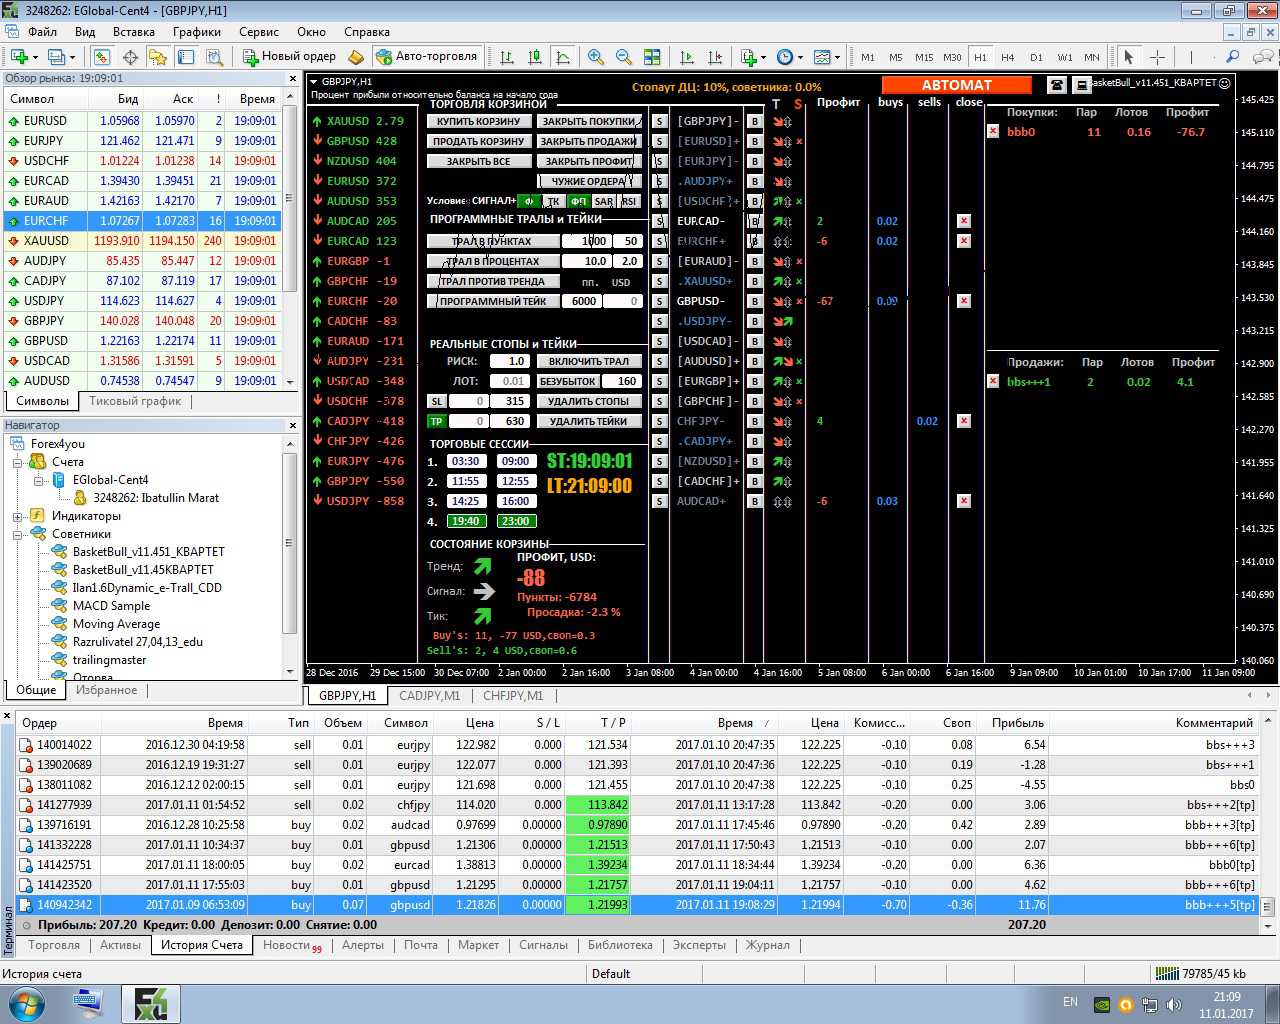Open the Сервис menu

[x=259, y=32]
